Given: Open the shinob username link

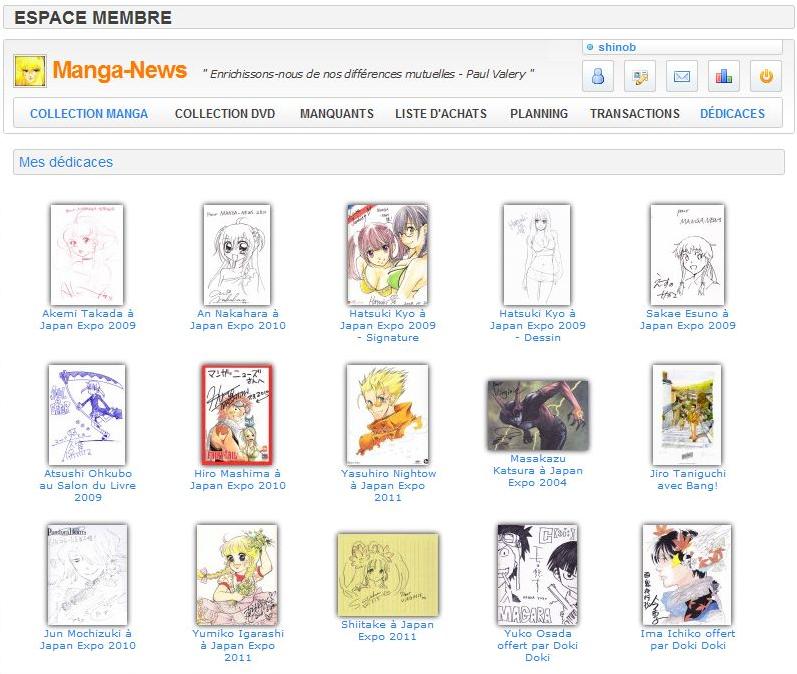Looking at the screenshot, I should pos(617,47).
